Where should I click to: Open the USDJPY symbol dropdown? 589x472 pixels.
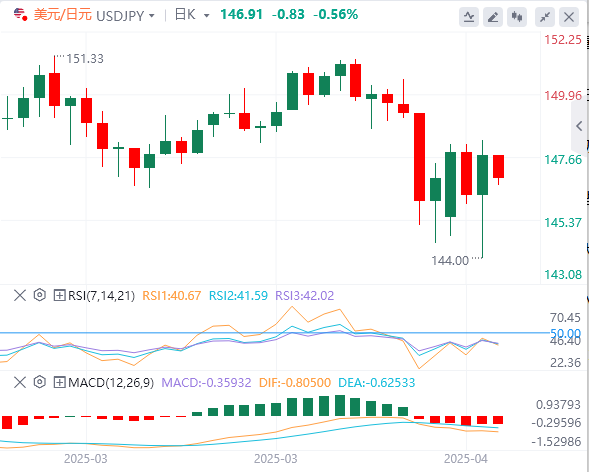coord(152,16)
